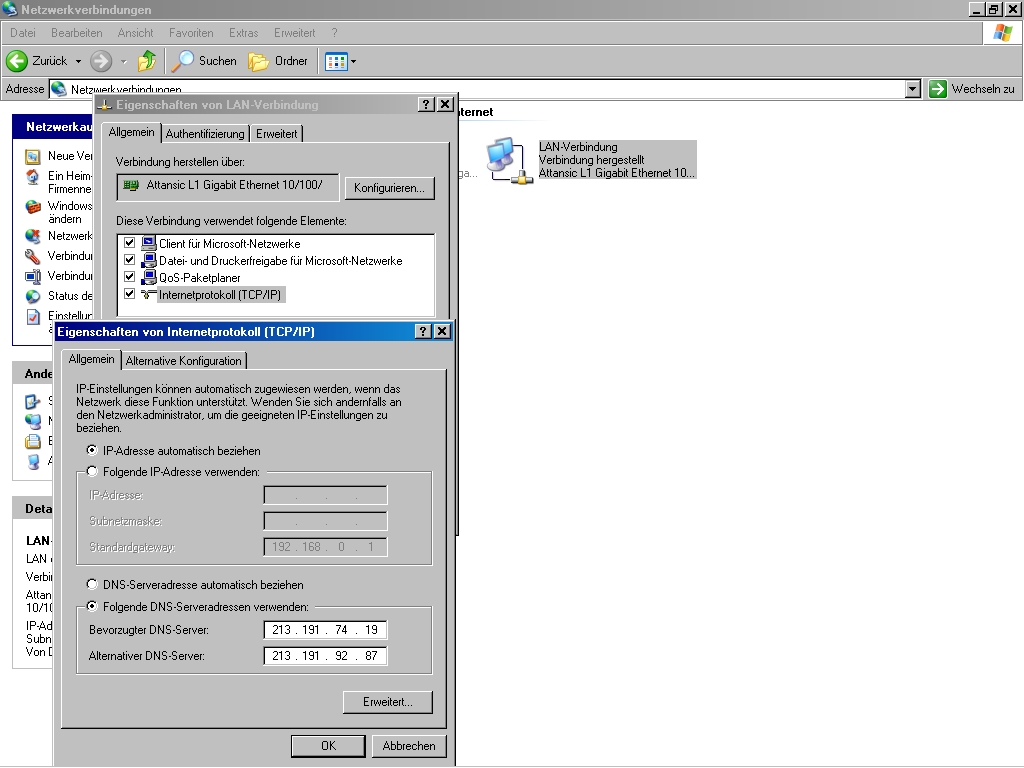Select IP-Adresse automatisch beziehen radio
1024x768 pixels.
(x=92, y=450)
